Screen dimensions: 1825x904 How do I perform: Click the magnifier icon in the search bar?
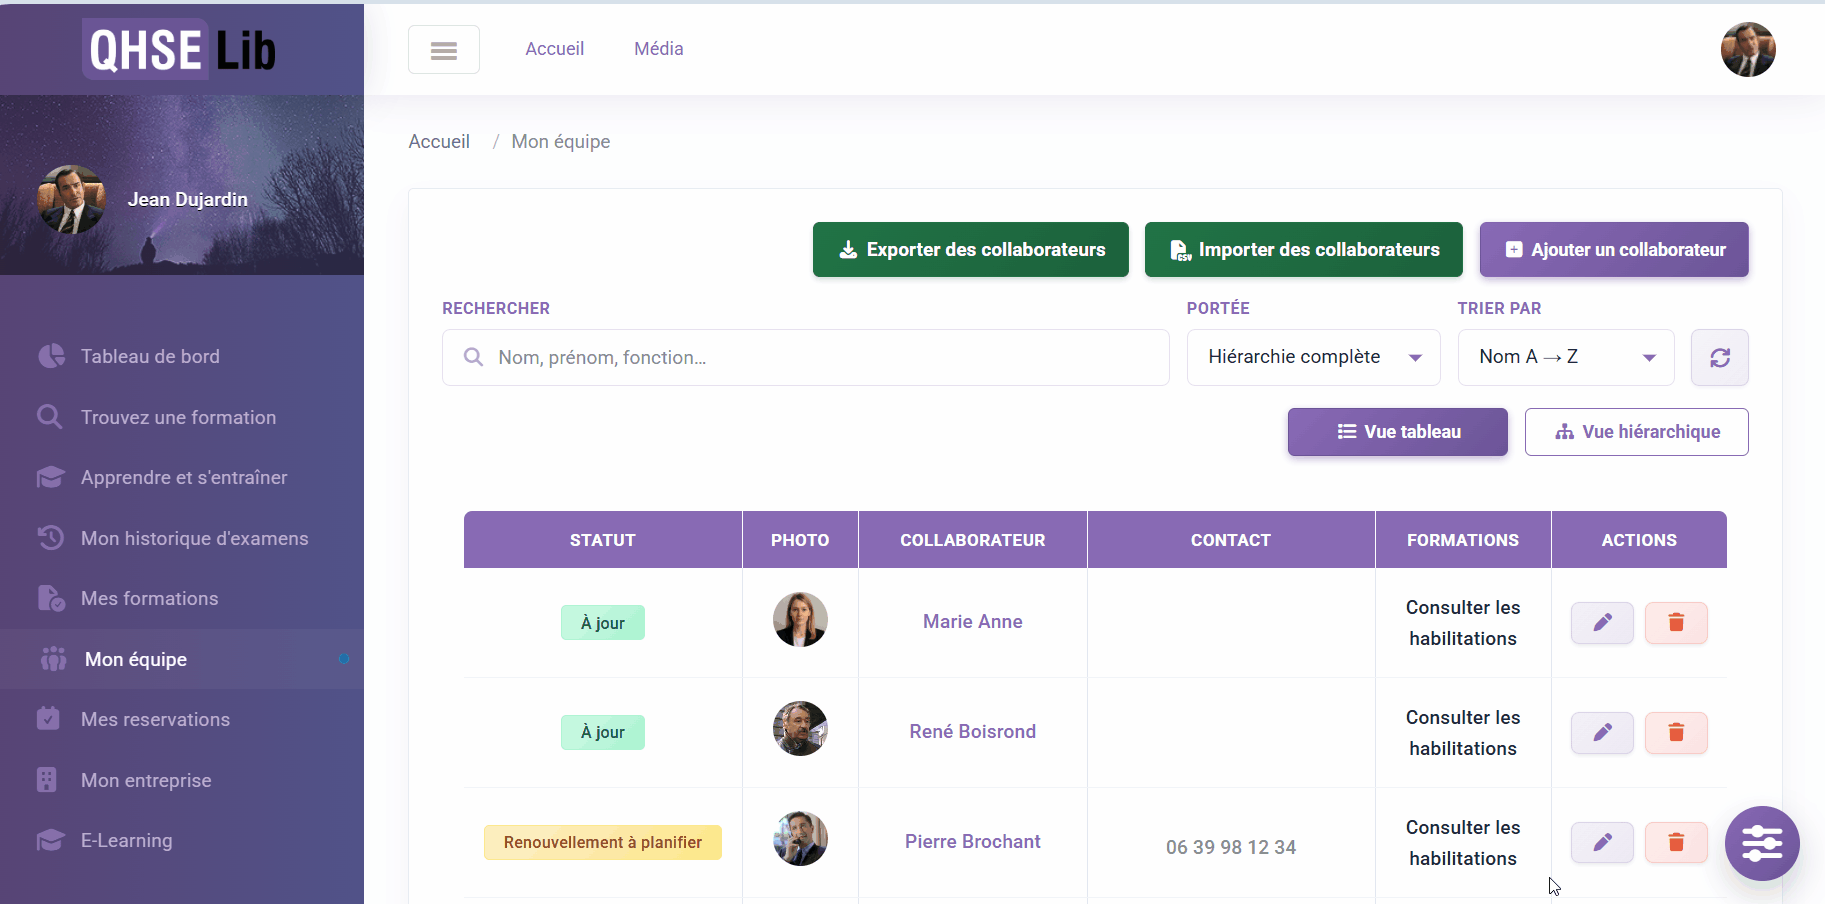coord(473,357)
